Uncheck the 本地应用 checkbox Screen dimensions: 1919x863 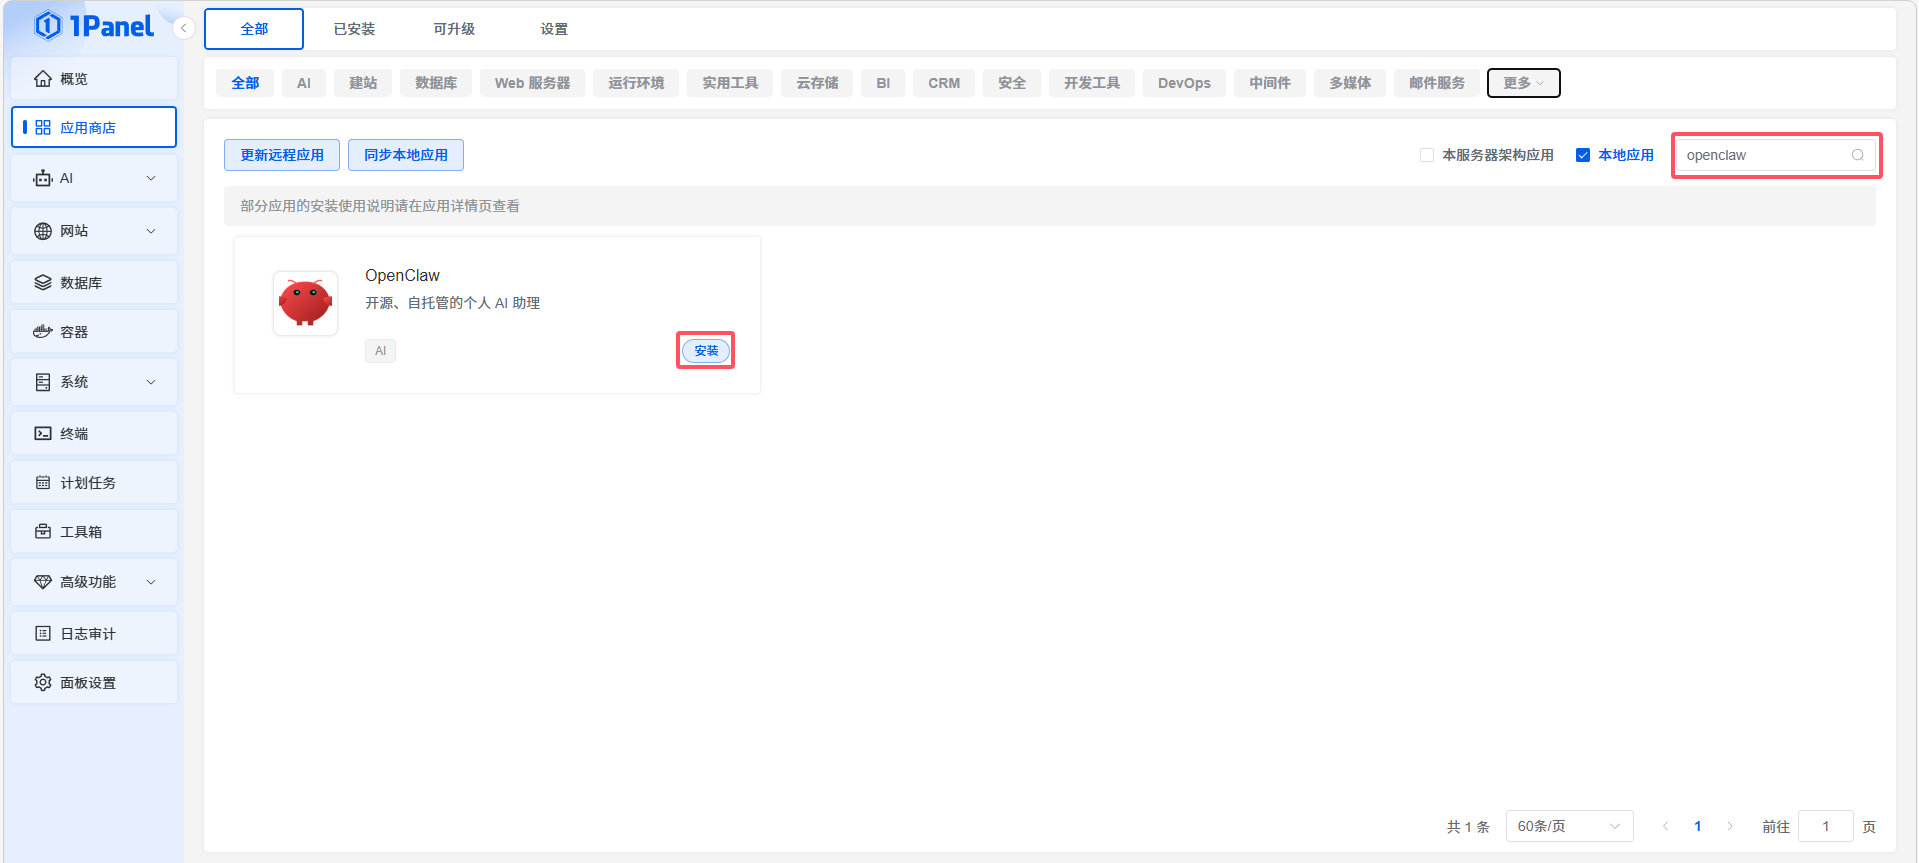click(1583, 155)
